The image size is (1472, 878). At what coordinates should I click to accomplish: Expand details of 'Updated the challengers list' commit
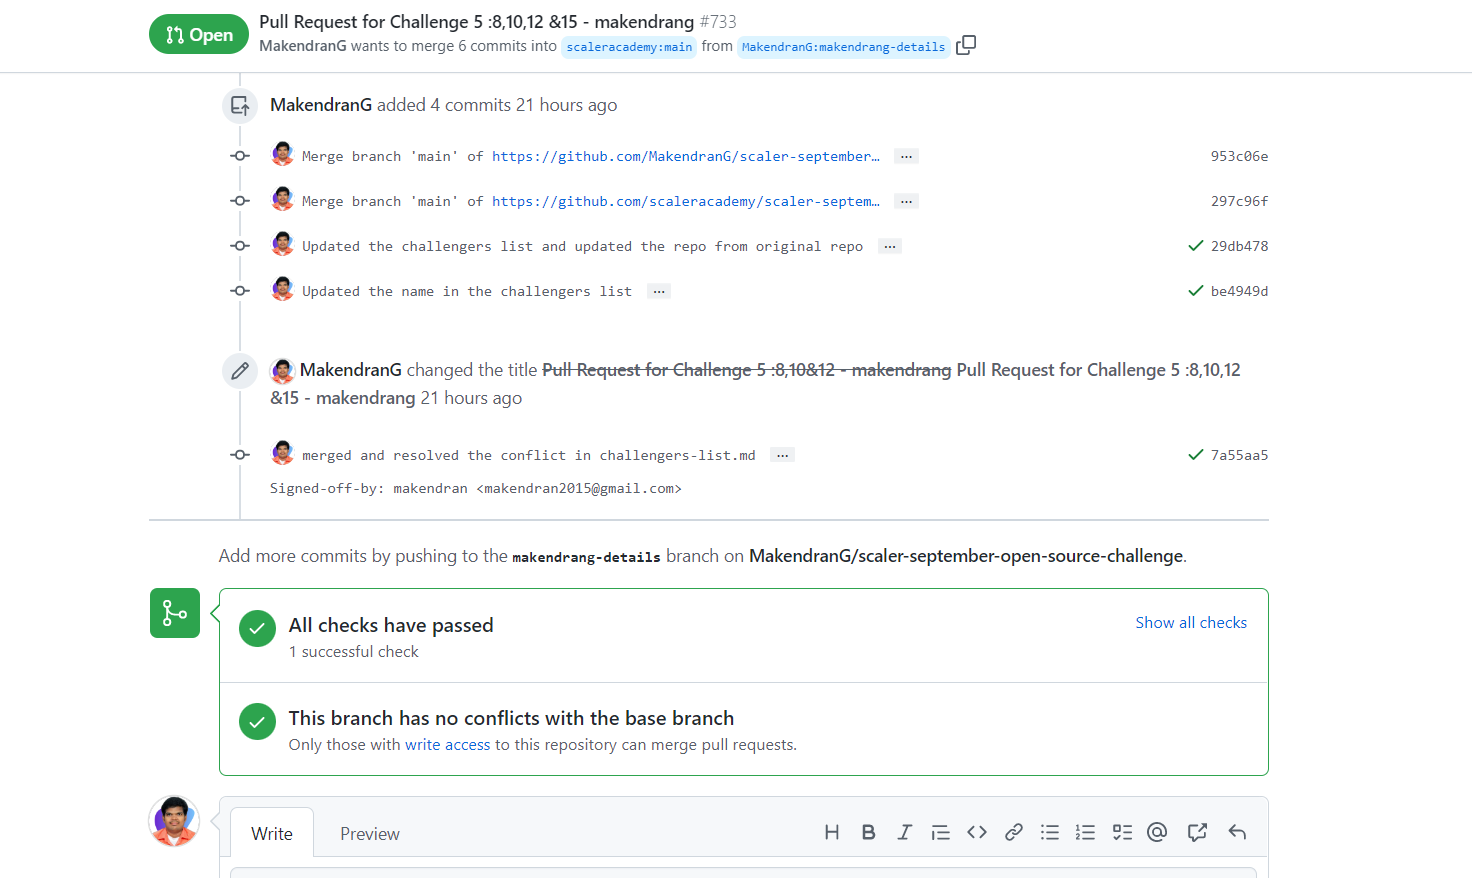pos(890,246)
